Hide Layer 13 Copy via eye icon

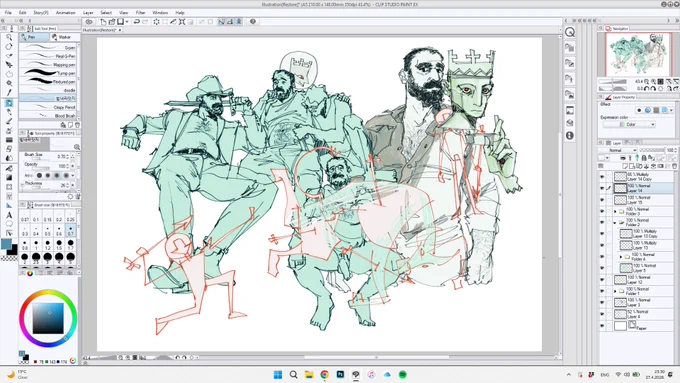602,234
